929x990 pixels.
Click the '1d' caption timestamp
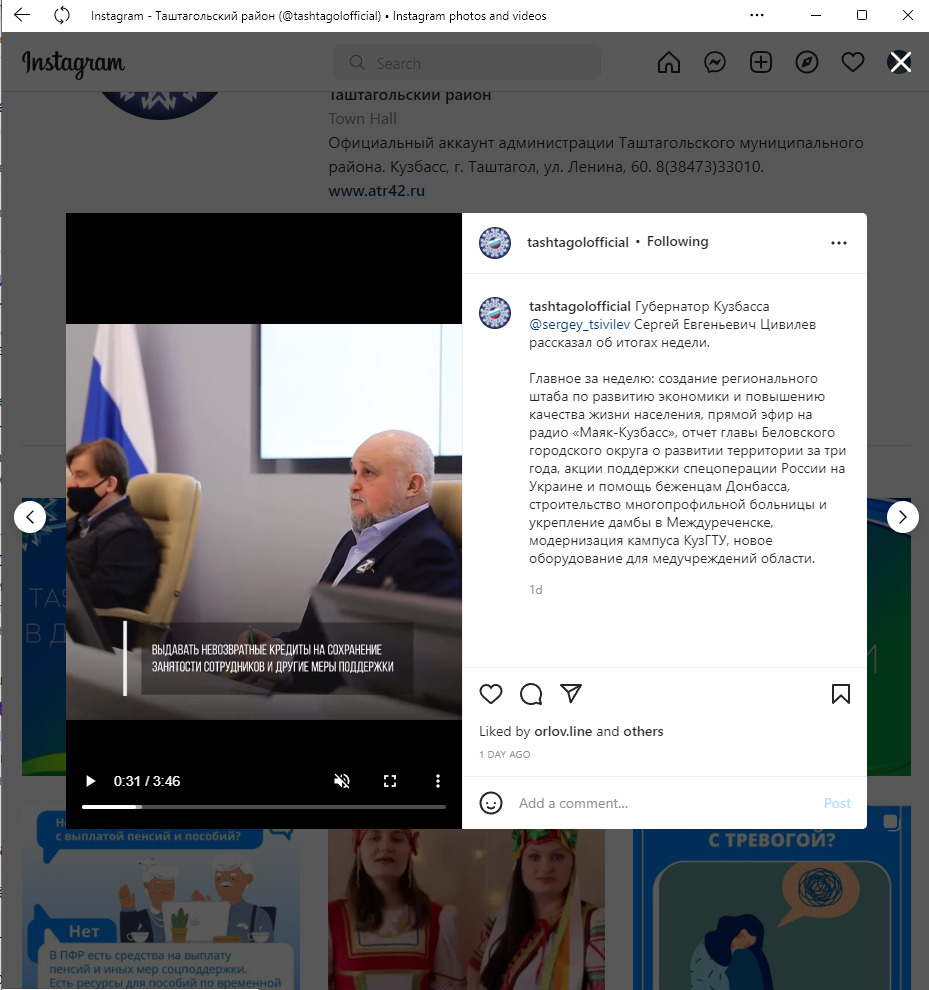coord(536,590)
